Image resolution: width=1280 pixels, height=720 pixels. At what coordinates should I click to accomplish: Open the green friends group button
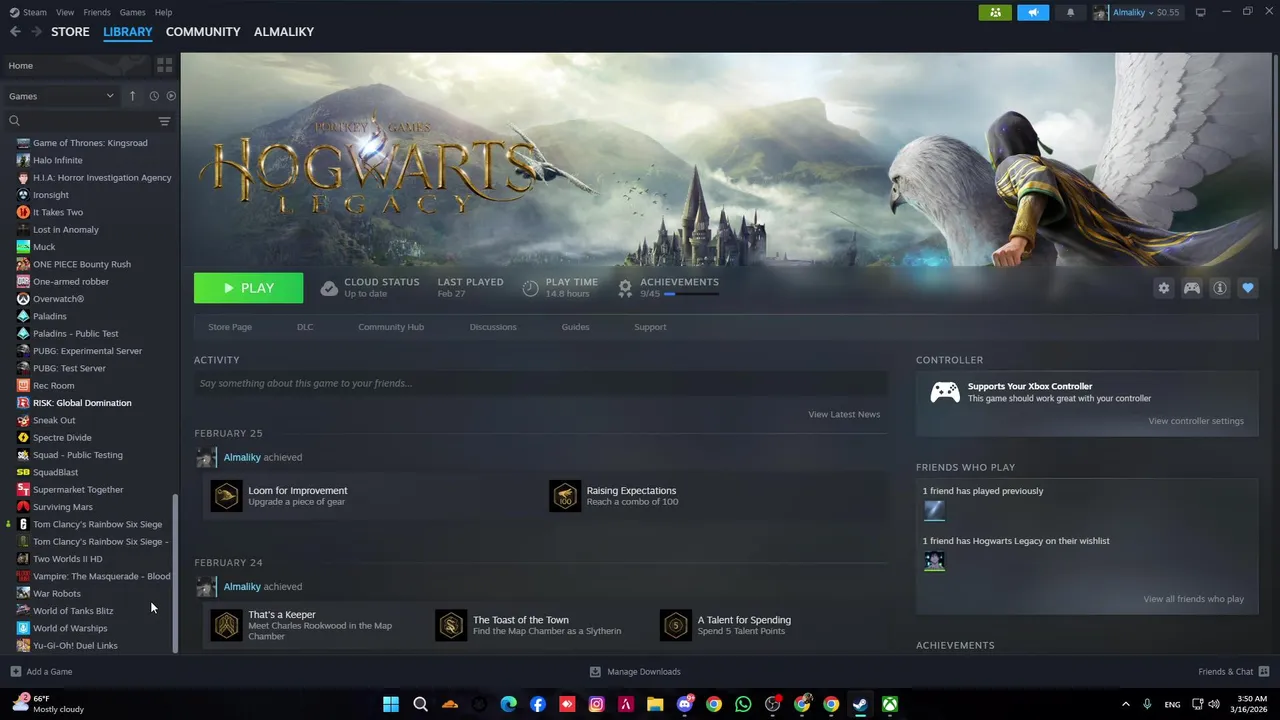click(x=995, y=12)
